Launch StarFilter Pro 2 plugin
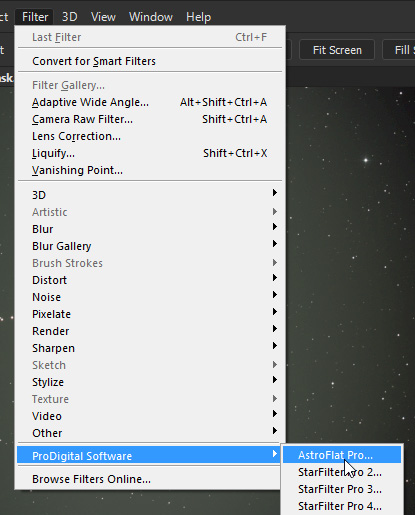 [x=342, y=472]
